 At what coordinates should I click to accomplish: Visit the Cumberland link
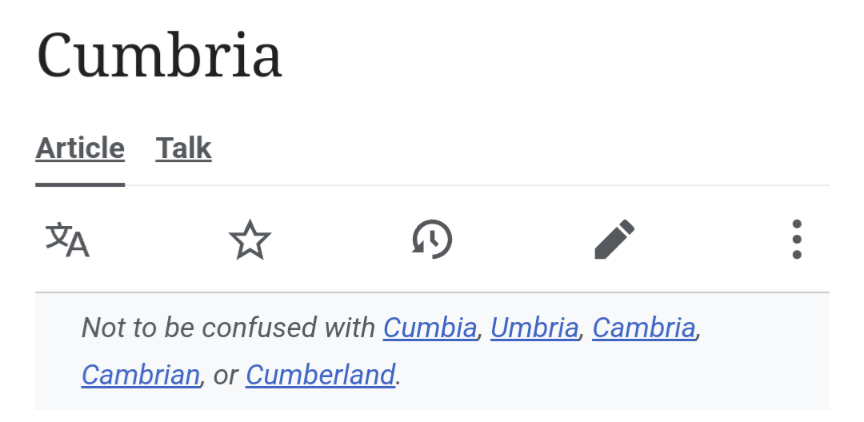click(x=320, y=375)
